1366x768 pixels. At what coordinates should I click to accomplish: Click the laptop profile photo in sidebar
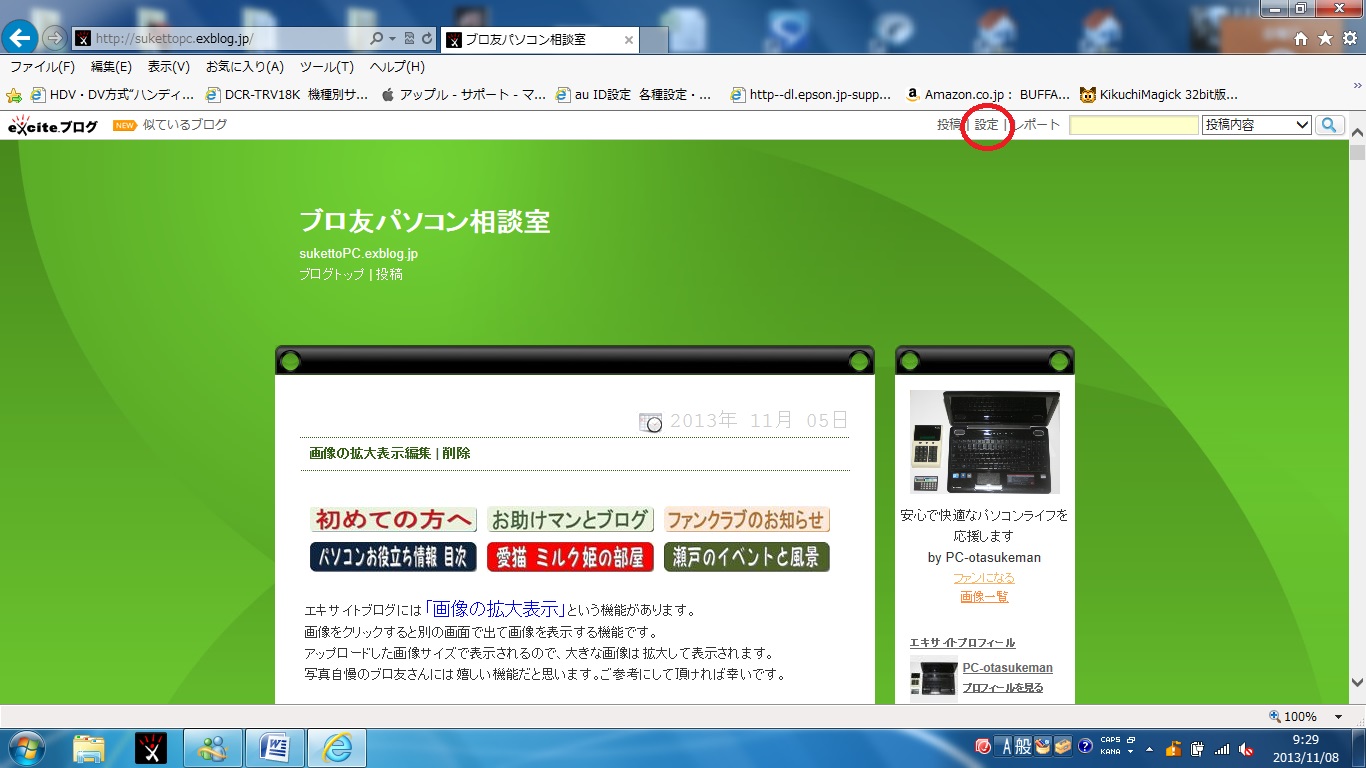(x=985, y=442)
